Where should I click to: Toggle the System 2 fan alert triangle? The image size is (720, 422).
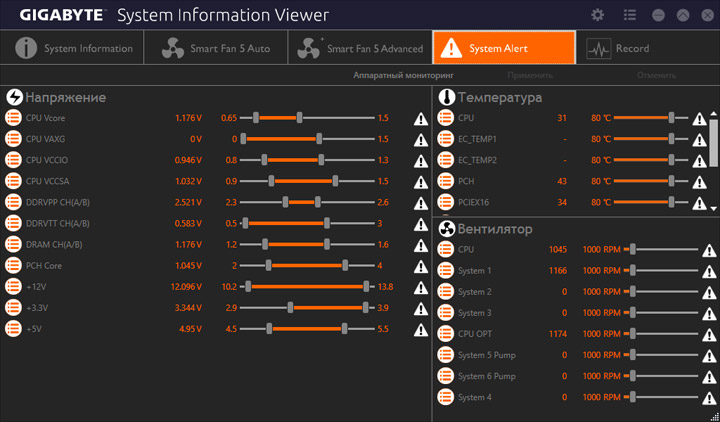[x=709, y=293]
